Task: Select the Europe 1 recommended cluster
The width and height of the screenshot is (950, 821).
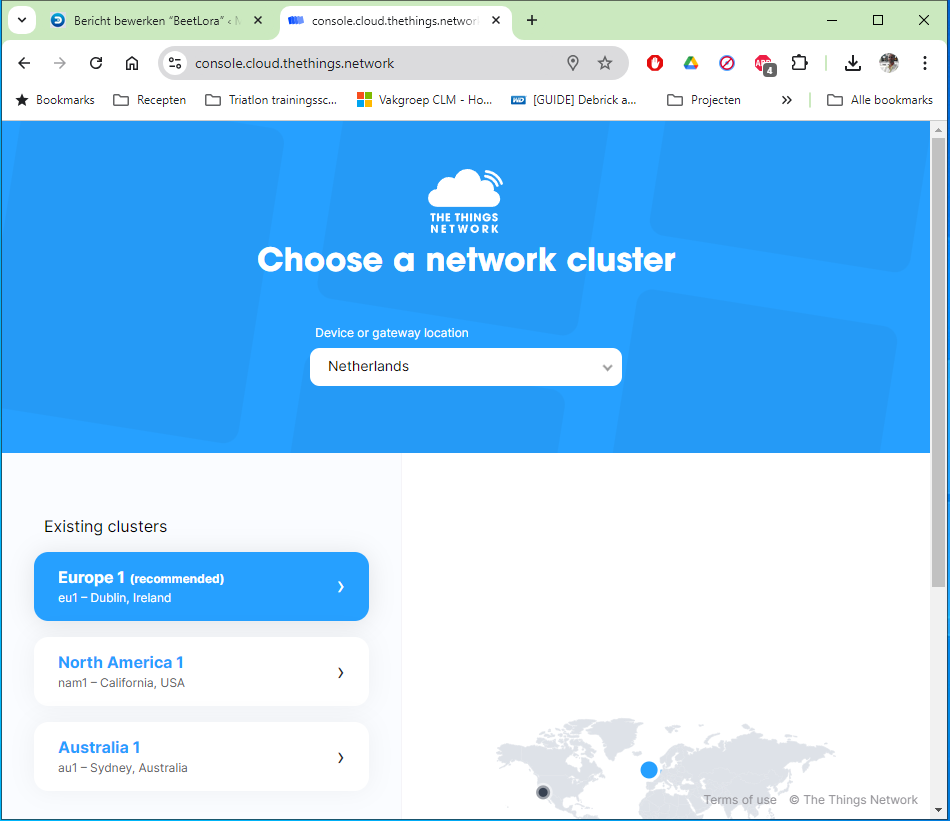Action: click(201, 587)
